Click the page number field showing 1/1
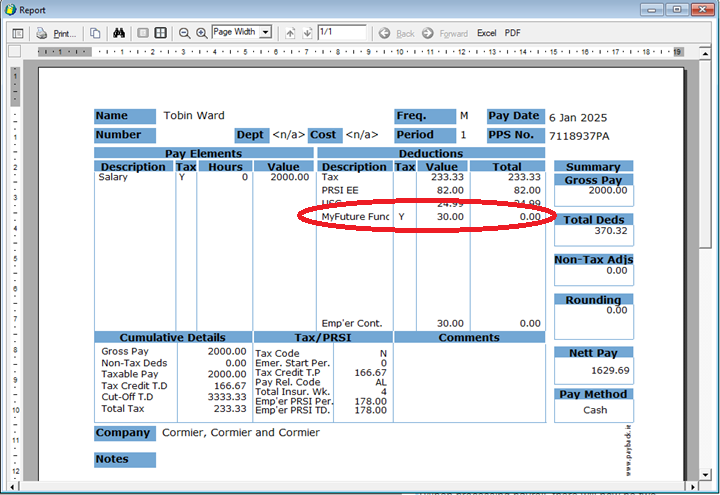The image size is (720, 495). coord(341,32)
